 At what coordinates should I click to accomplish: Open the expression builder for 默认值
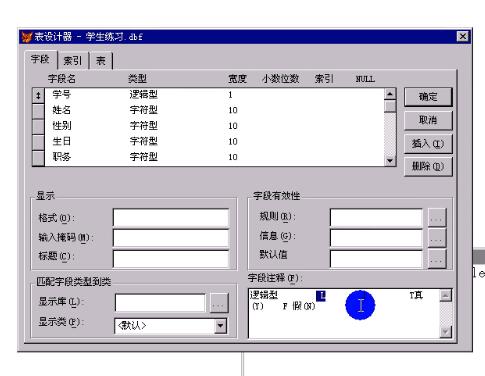436,258
